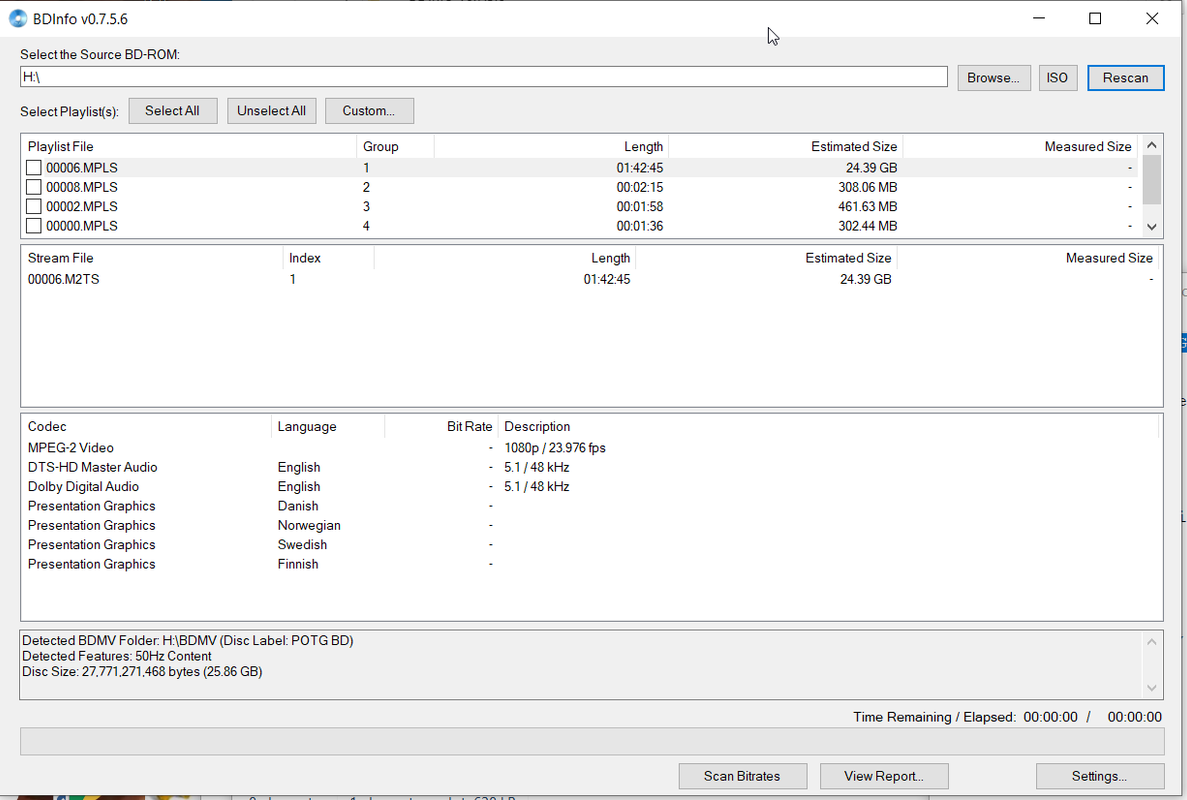Viewport: 1187px width, 800px height.
Task: Click the Rescan button
Action: (x=1125, y=78)
